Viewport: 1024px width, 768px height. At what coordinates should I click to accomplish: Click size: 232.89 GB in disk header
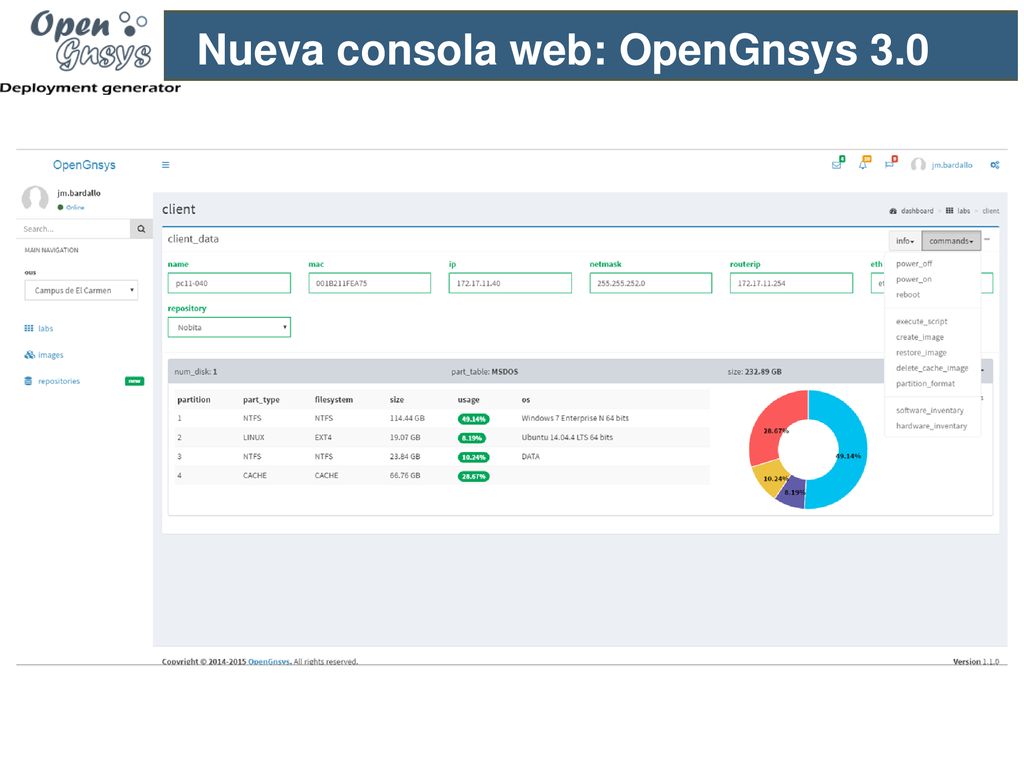click(754, 372)
